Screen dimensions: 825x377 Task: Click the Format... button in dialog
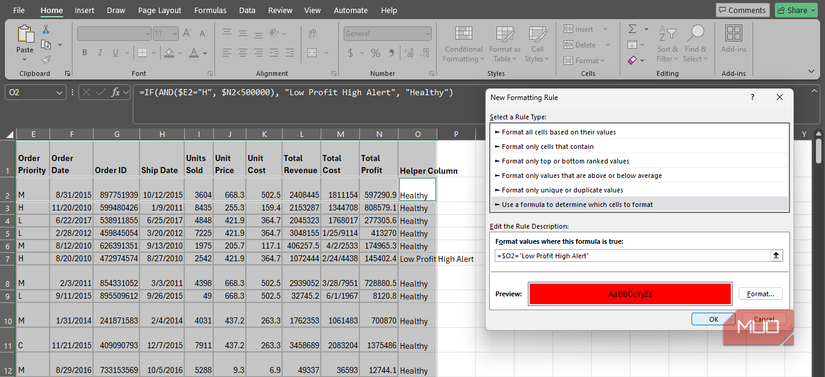coord(760,294)
